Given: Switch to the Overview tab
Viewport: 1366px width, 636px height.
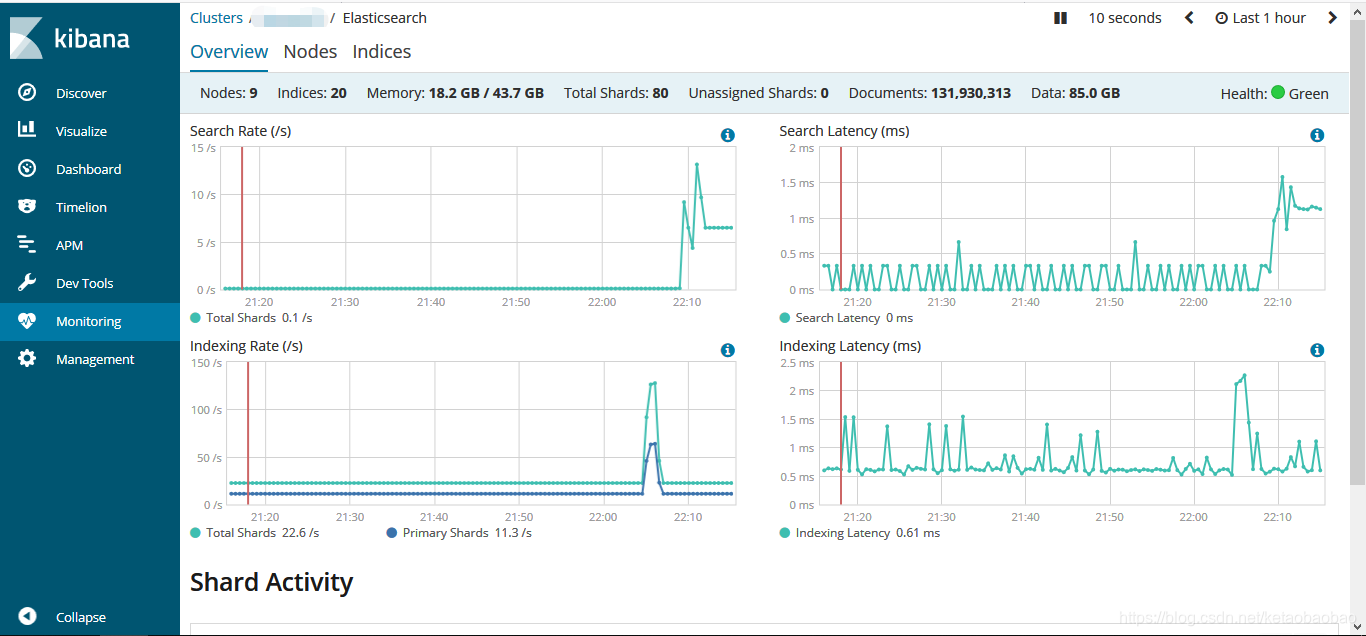Looking at the screenshot, I should pyautogui.click(x=229, y=52).
